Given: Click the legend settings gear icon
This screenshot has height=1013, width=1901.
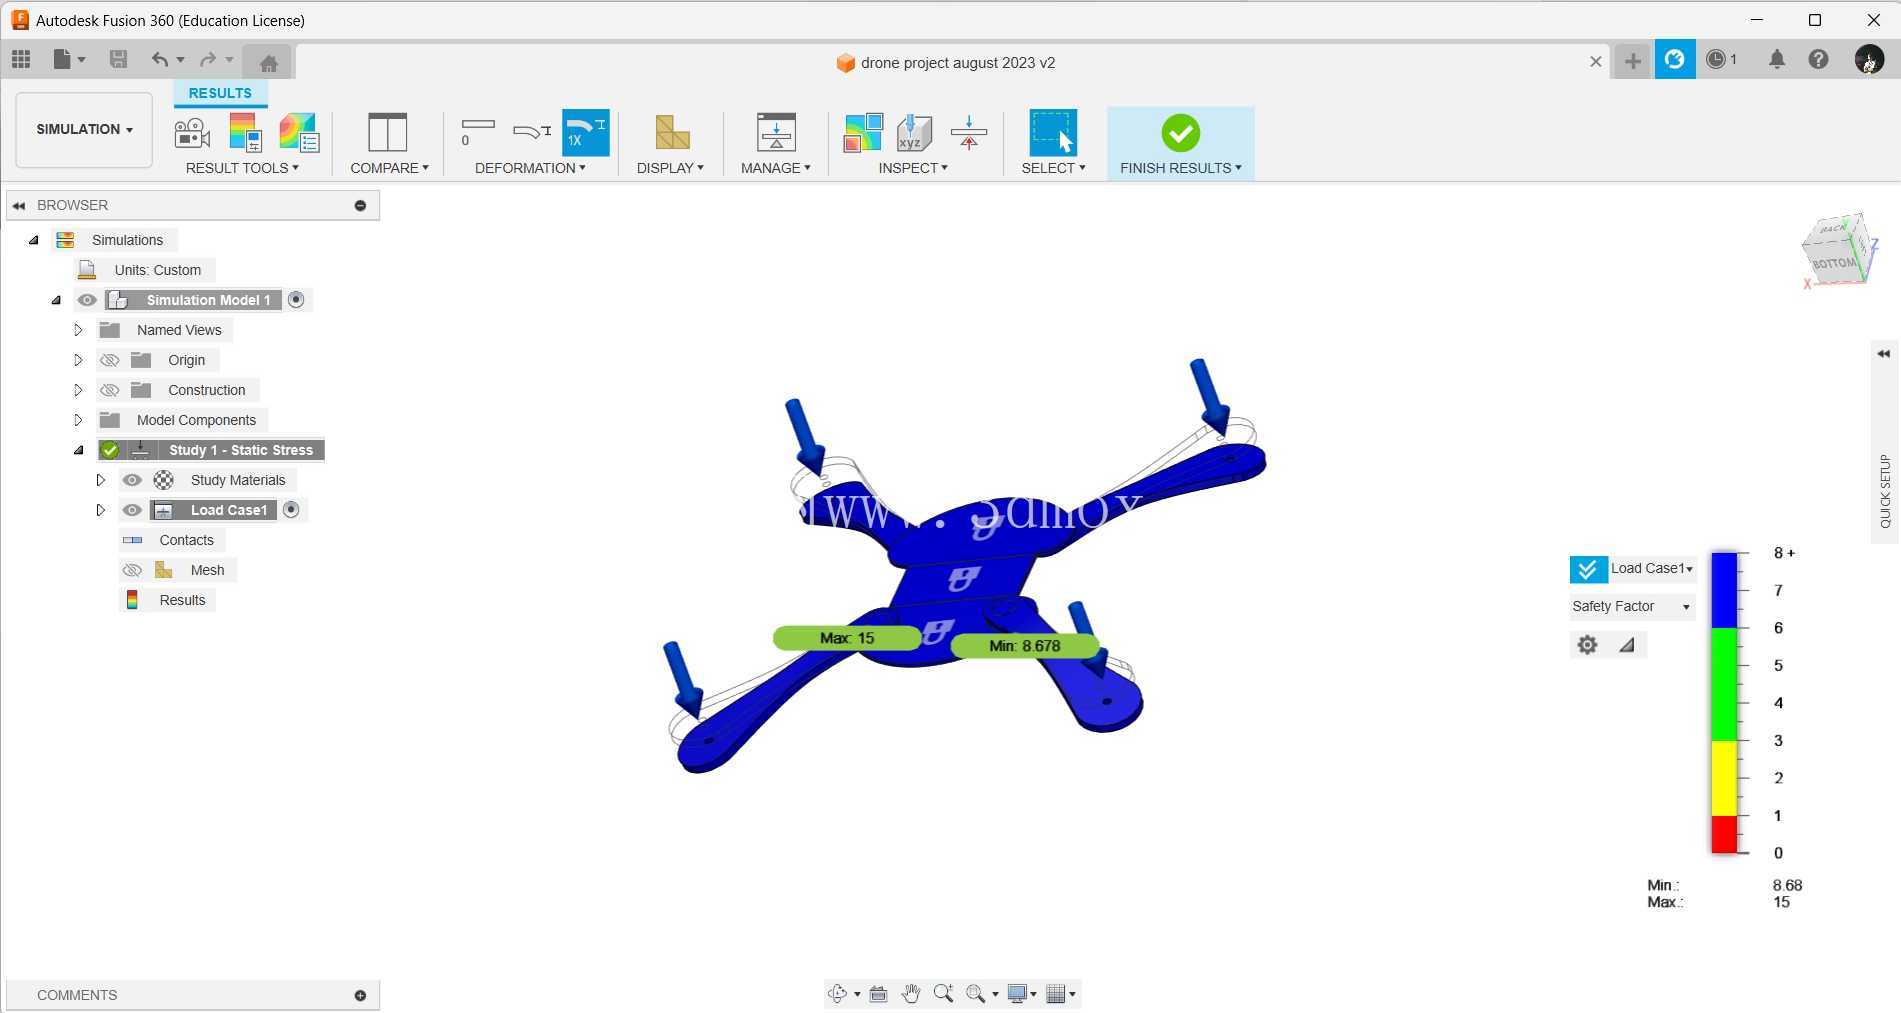Looking at the screenshot, I should tap(1587, 645).
